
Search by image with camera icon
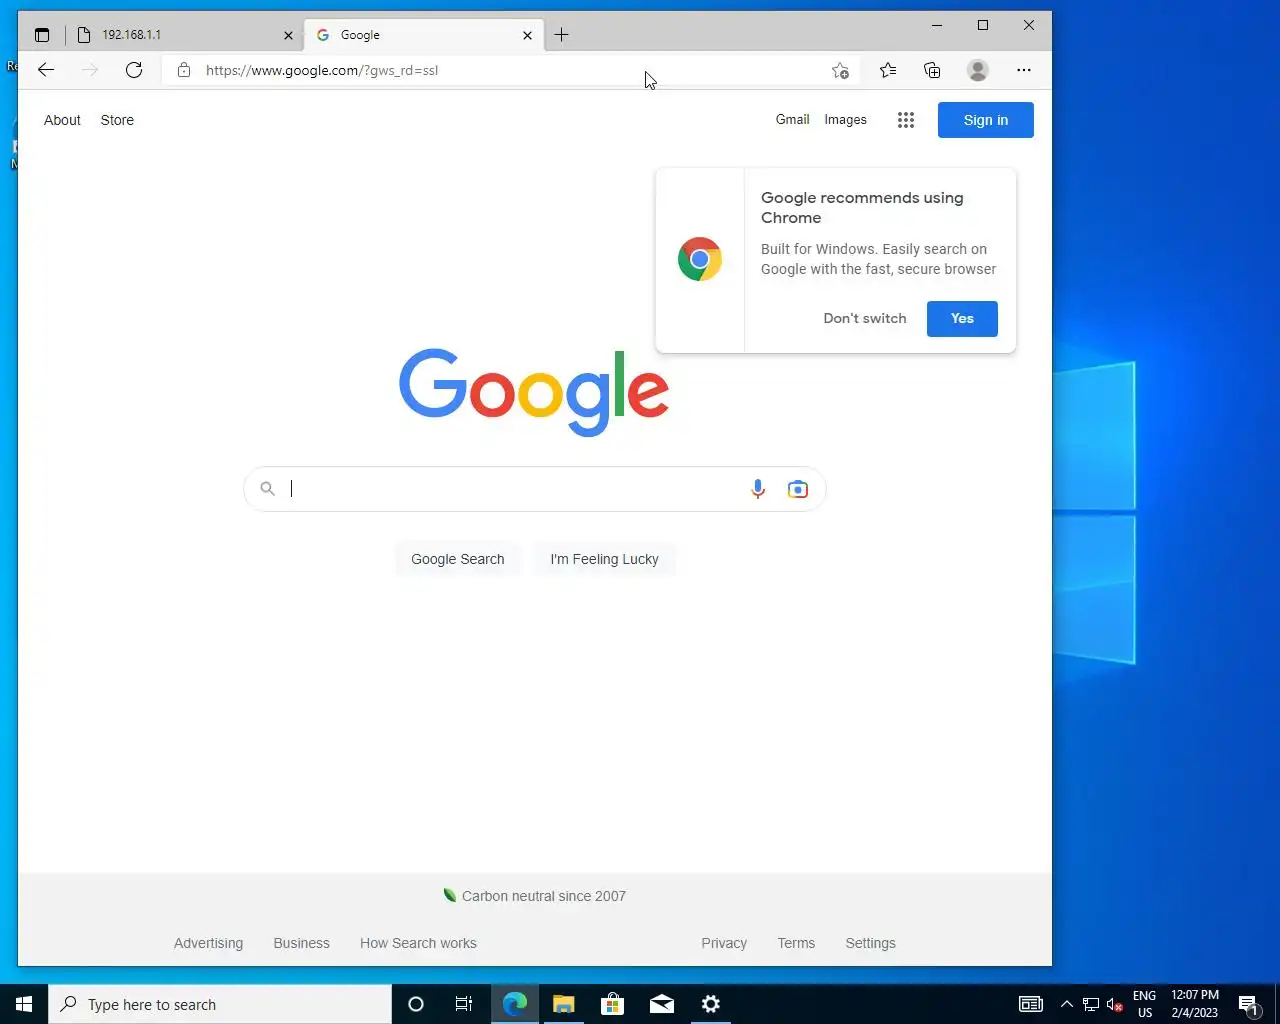797,489
